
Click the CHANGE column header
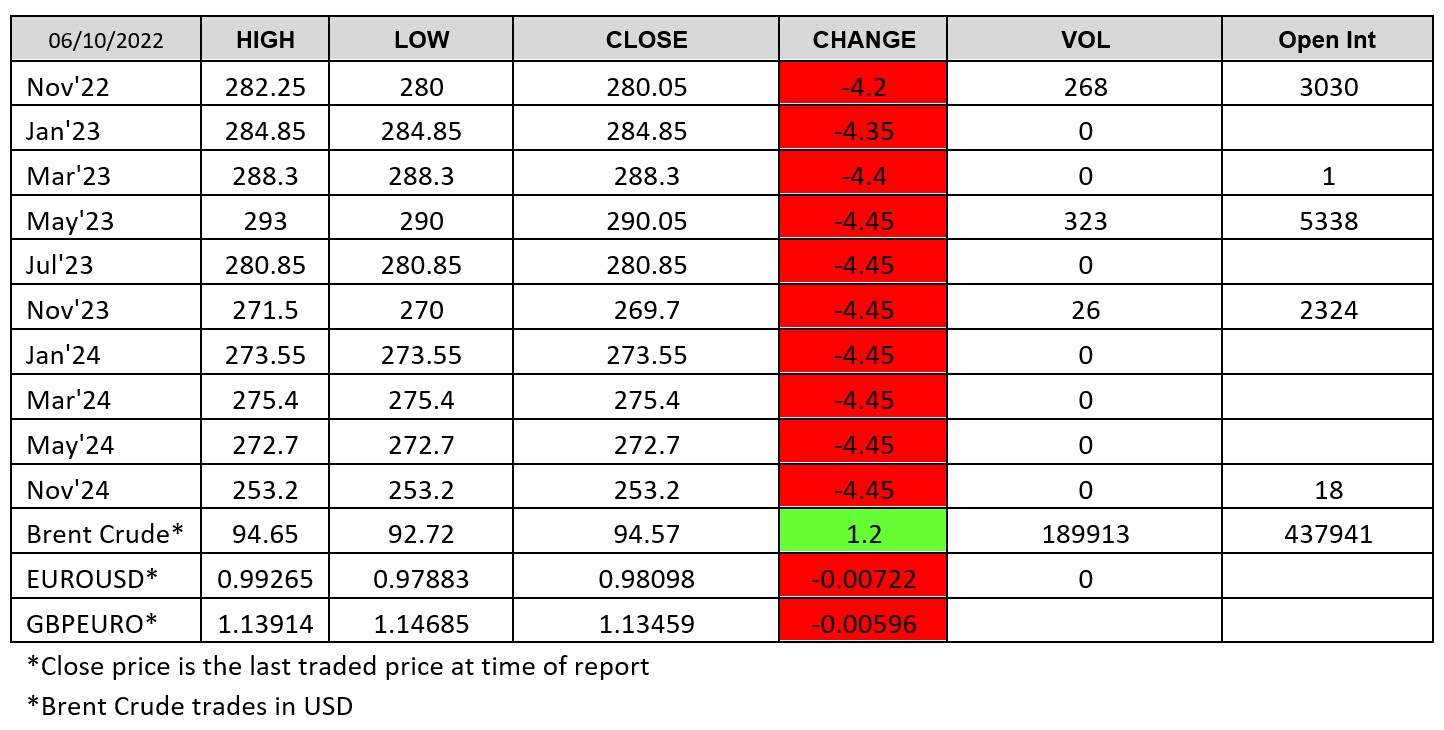tap(863, 40)
